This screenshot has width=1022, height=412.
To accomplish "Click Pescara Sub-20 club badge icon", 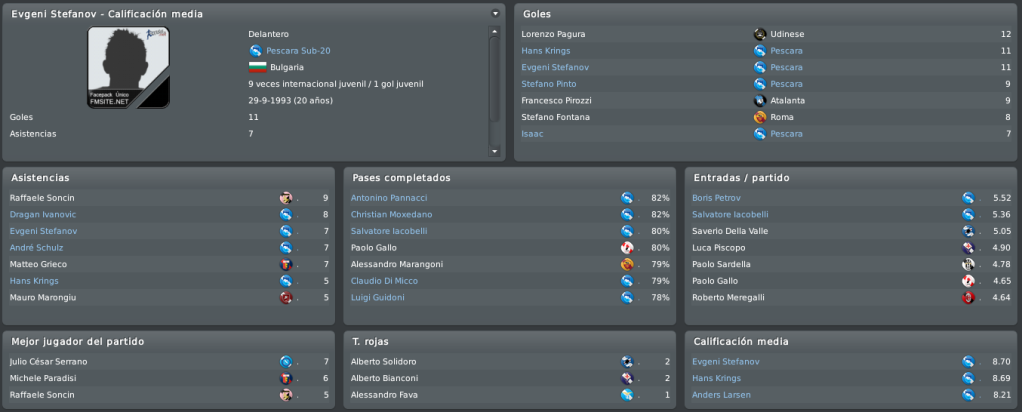I will coord(256,50).
